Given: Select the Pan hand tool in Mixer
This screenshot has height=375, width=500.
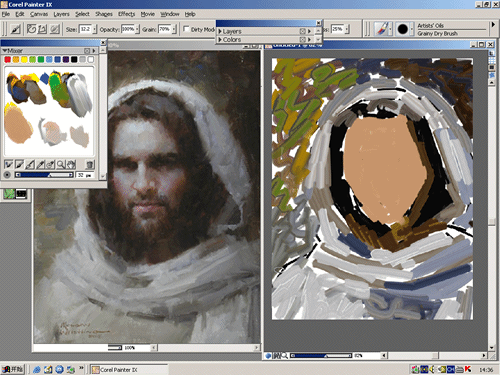Looking at the screenshot, I should coord(71,164).
